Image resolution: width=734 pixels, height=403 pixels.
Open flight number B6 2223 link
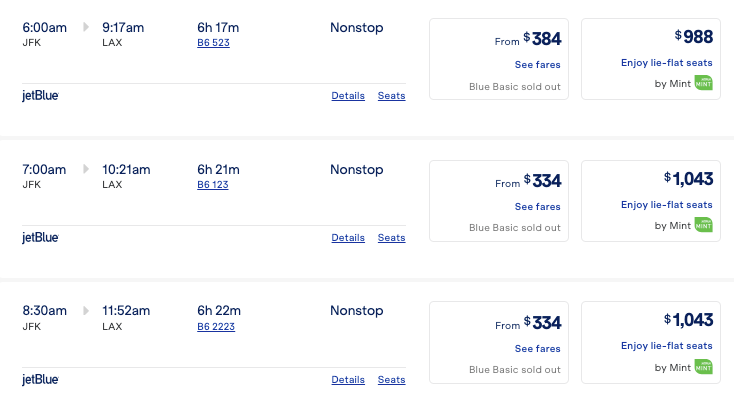point(216,327)
